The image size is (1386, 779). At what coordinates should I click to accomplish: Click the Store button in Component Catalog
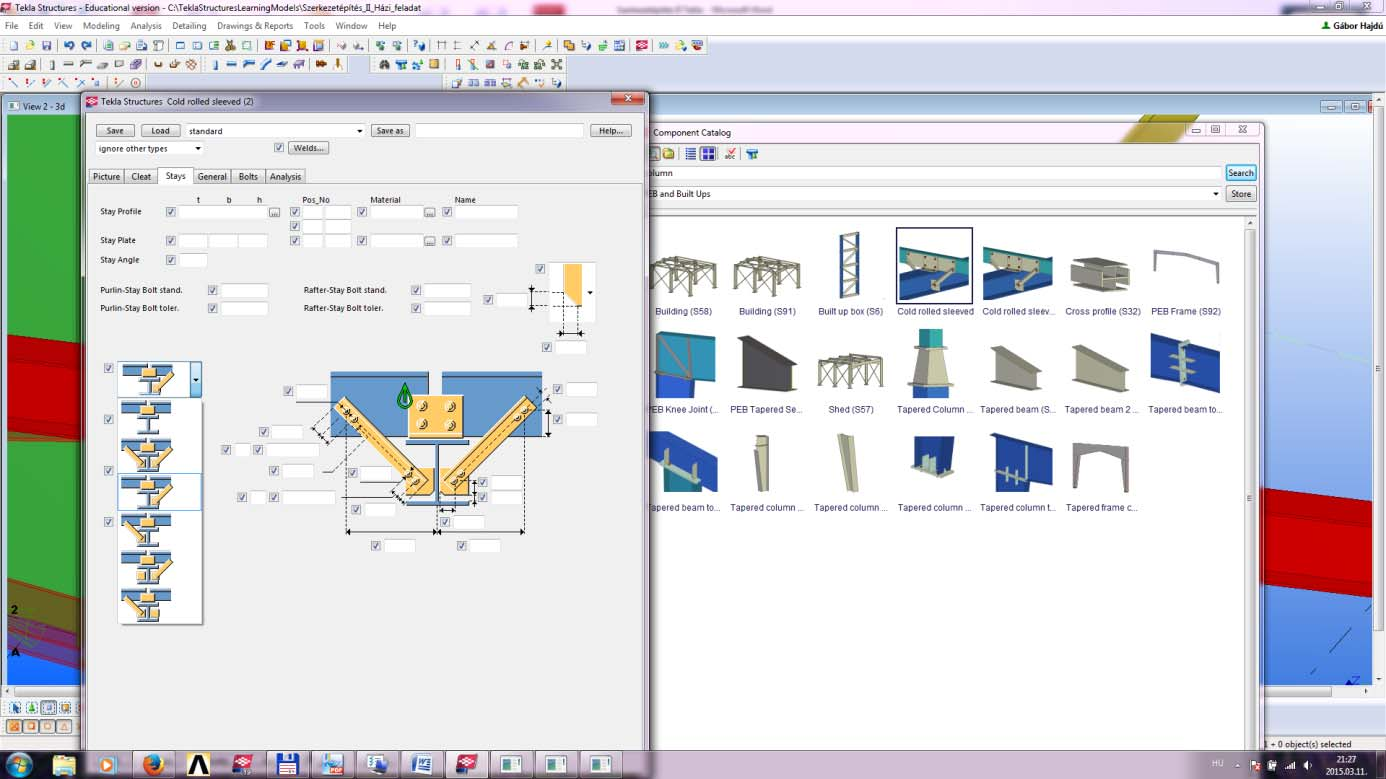(x=1240, y=194)
